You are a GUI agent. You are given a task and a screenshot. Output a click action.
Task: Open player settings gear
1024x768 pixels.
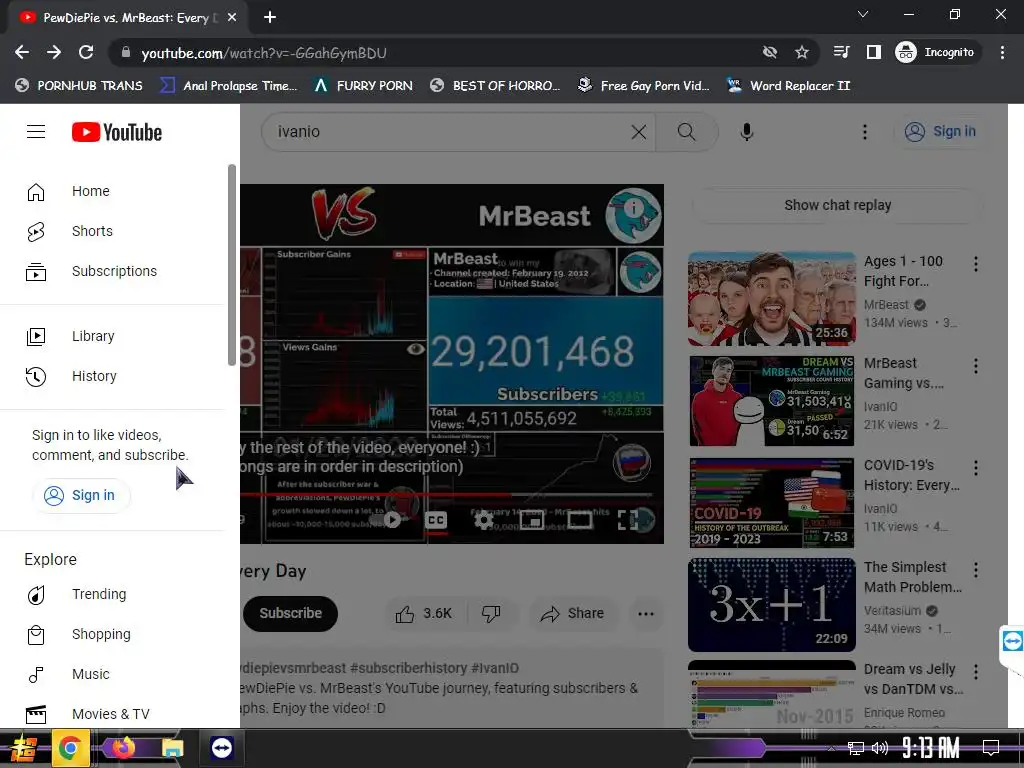(x=484, y=520)
